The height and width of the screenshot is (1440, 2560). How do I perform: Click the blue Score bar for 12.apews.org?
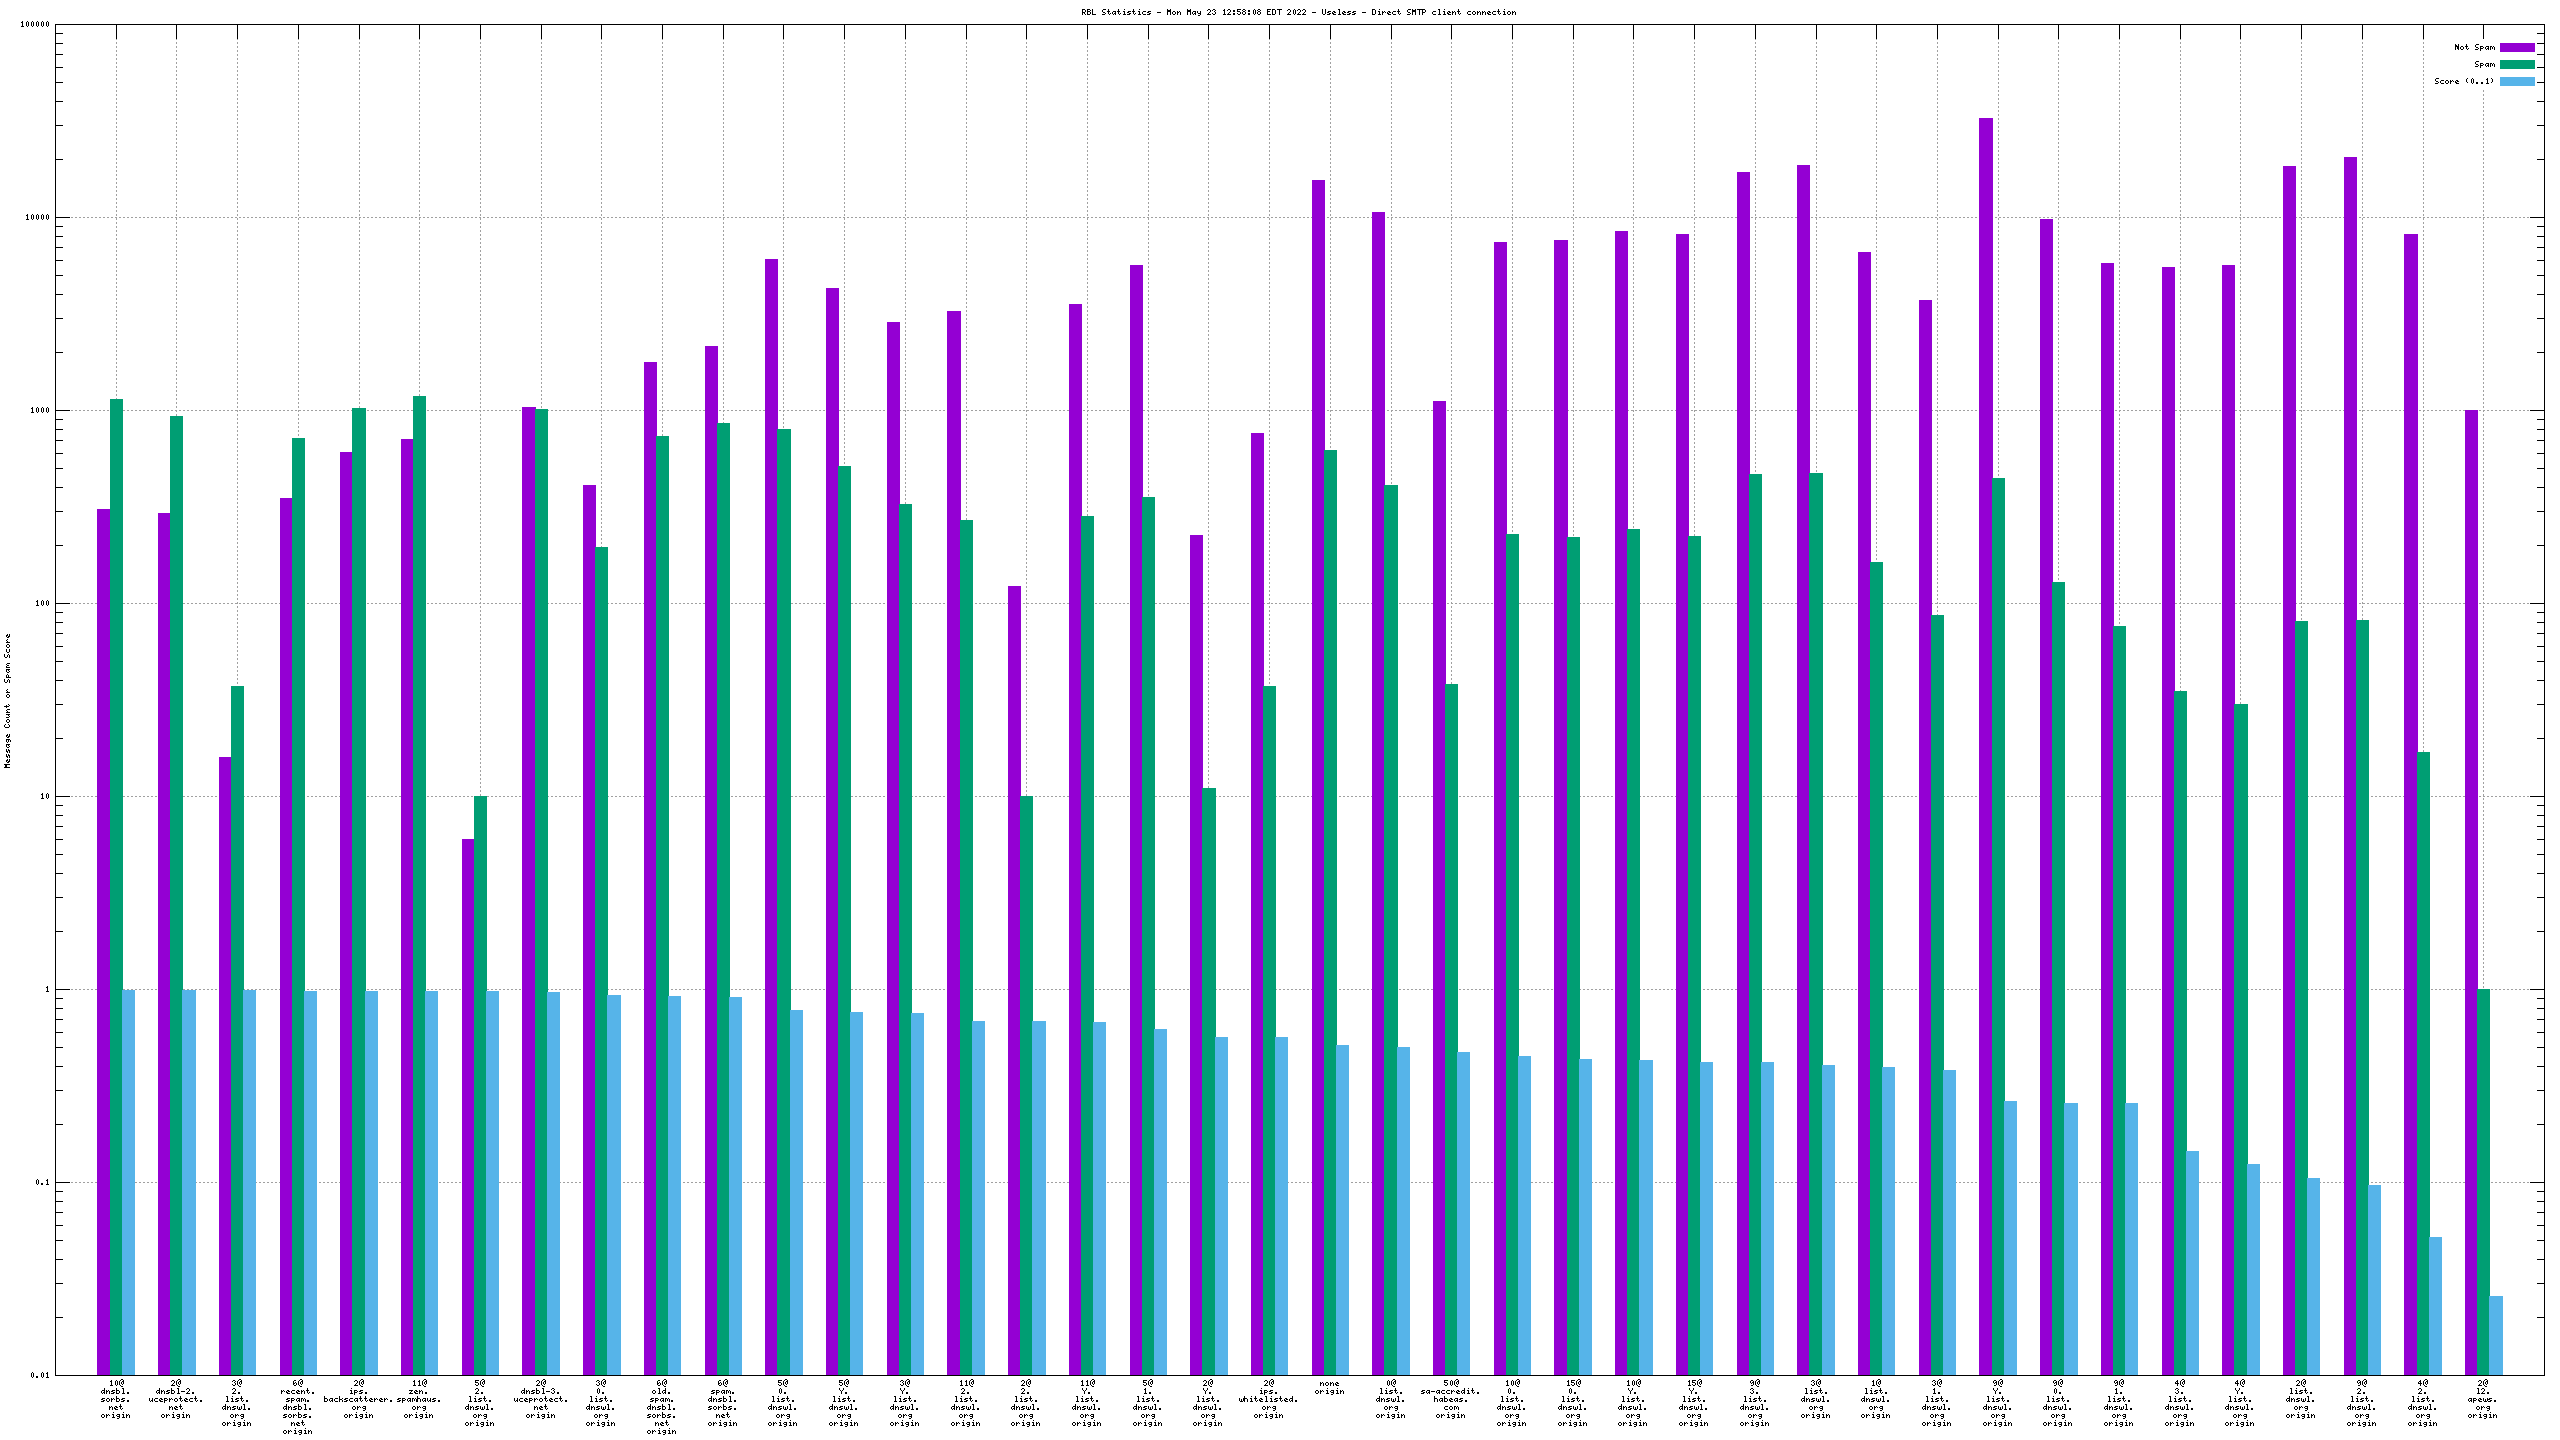click(x=2496, y=1335)
